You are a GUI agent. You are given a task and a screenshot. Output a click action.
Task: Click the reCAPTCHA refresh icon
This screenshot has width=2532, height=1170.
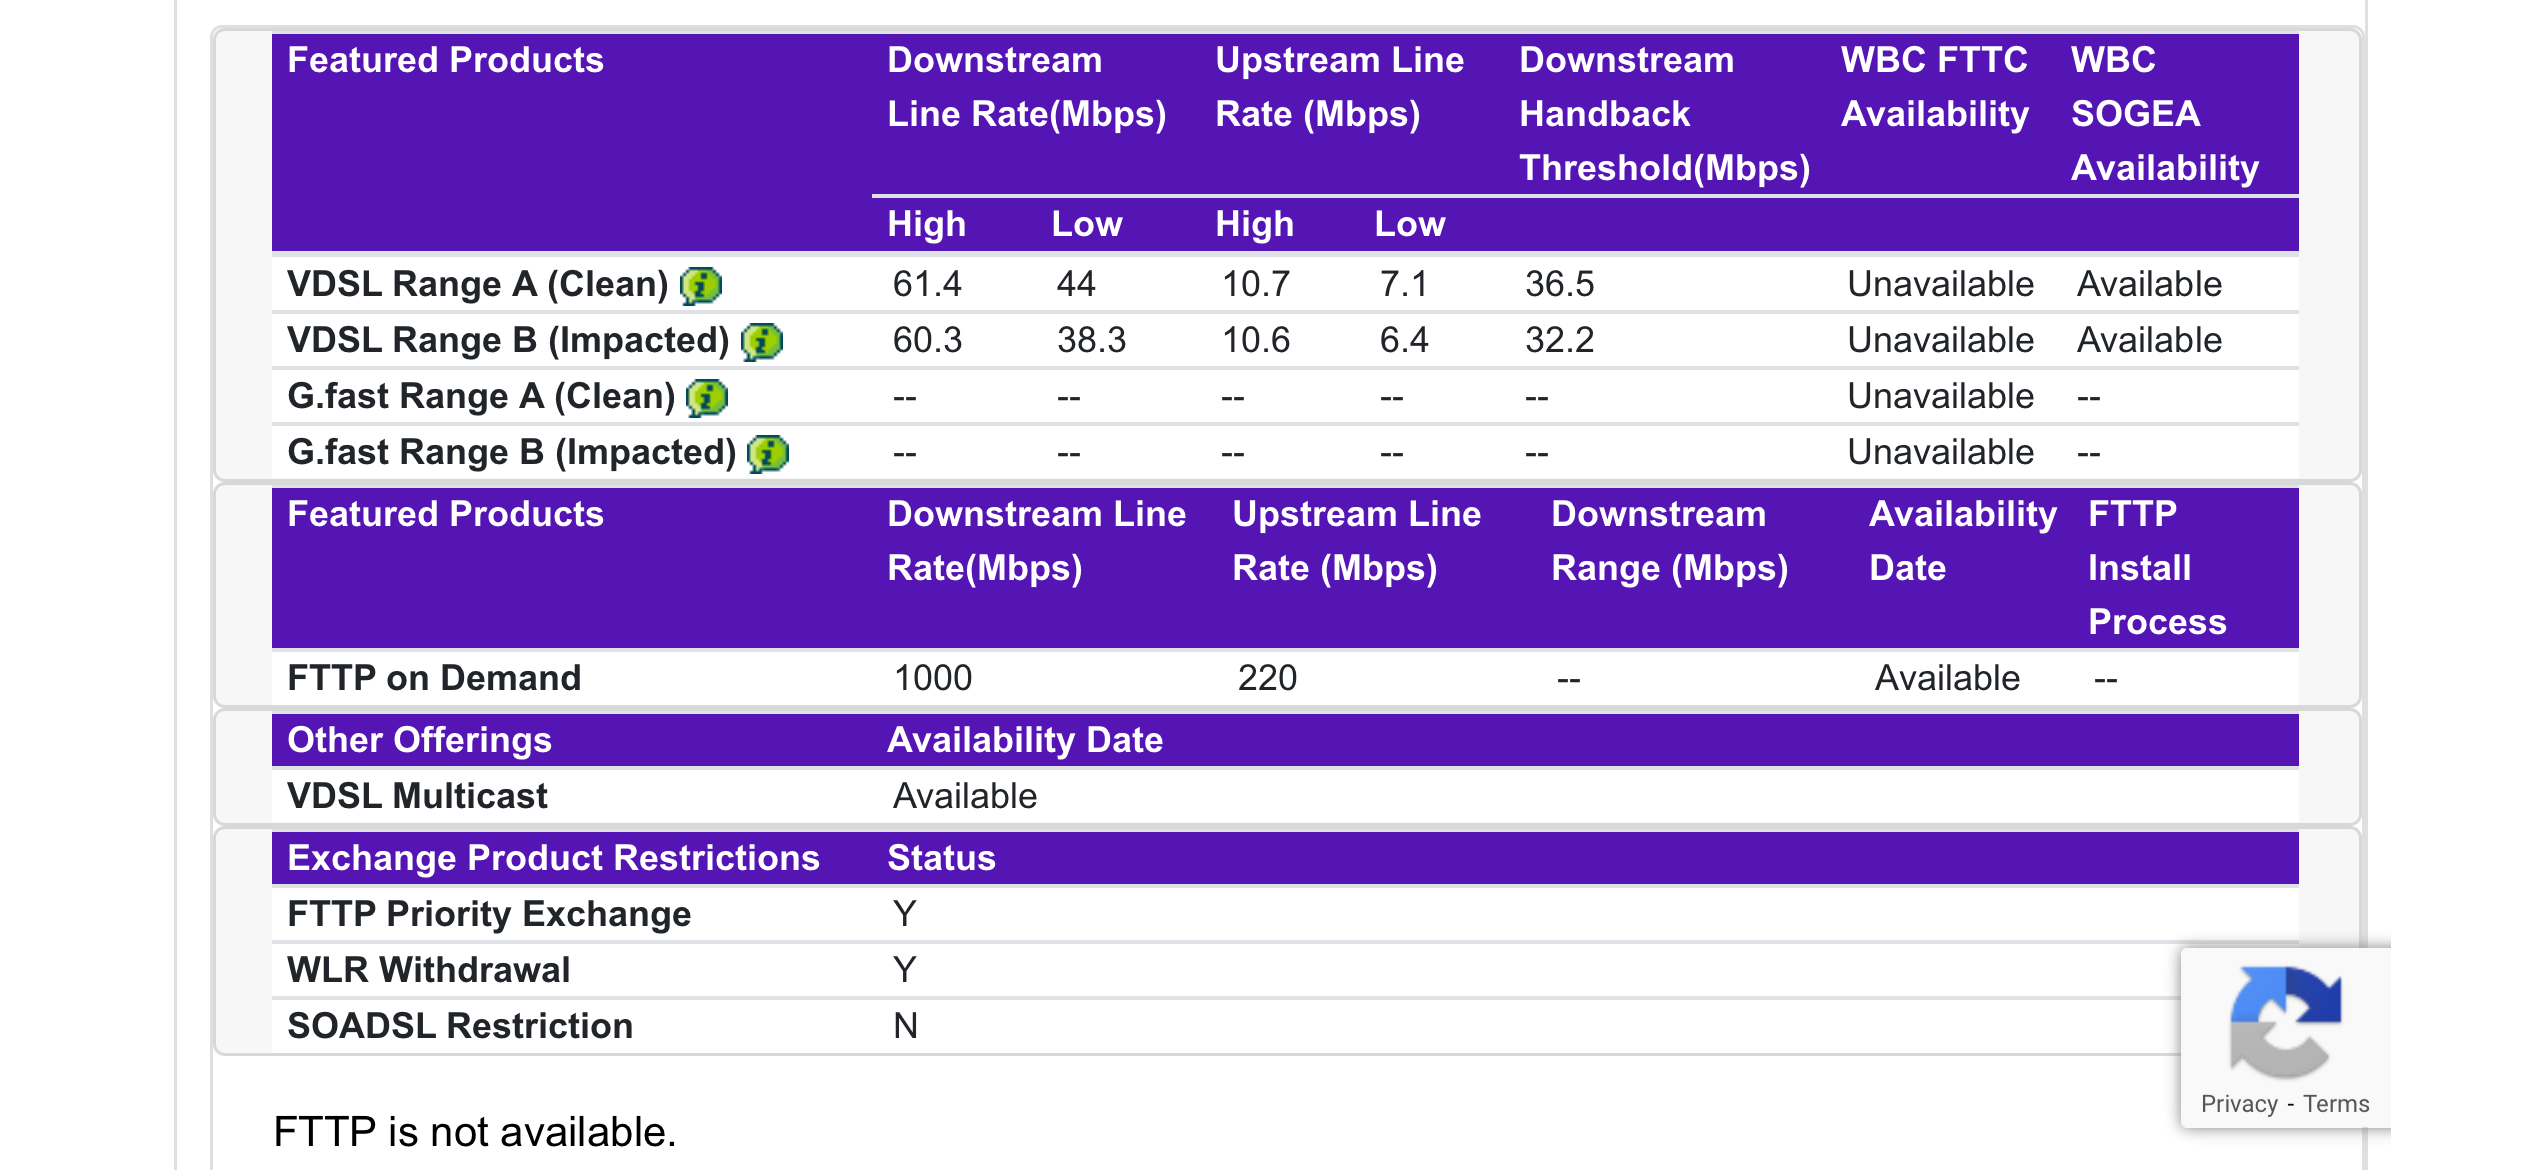(2285, 1022)
